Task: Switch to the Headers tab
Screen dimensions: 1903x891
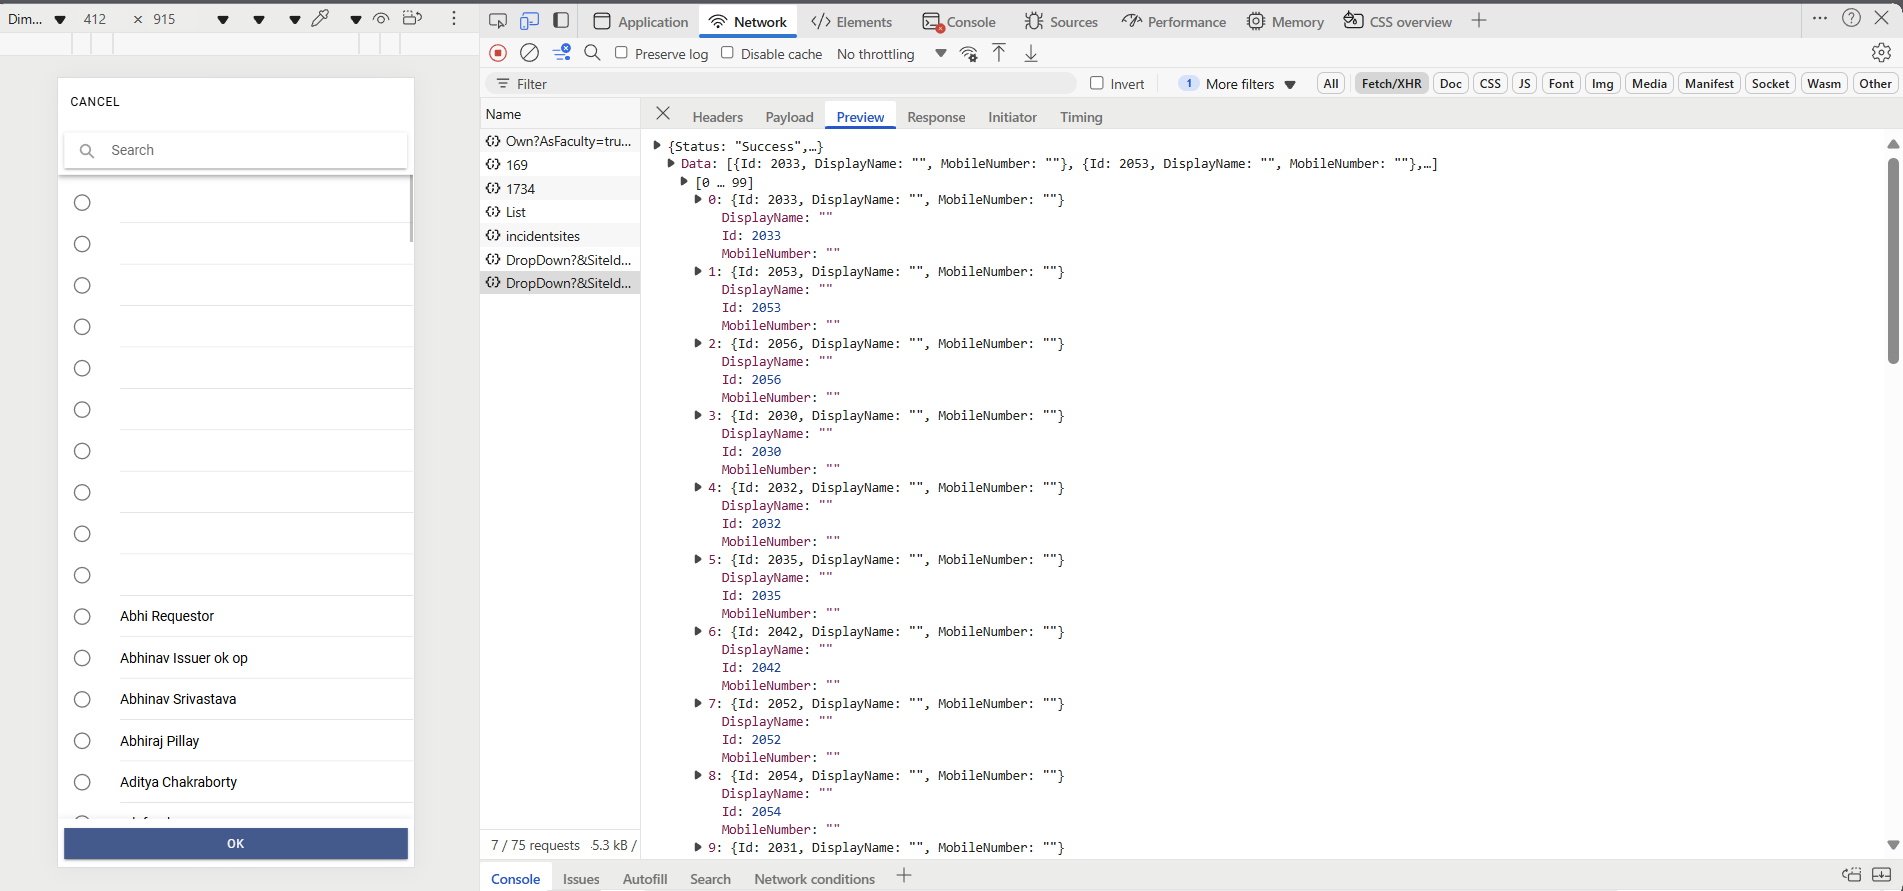Action: click(717, 117)
